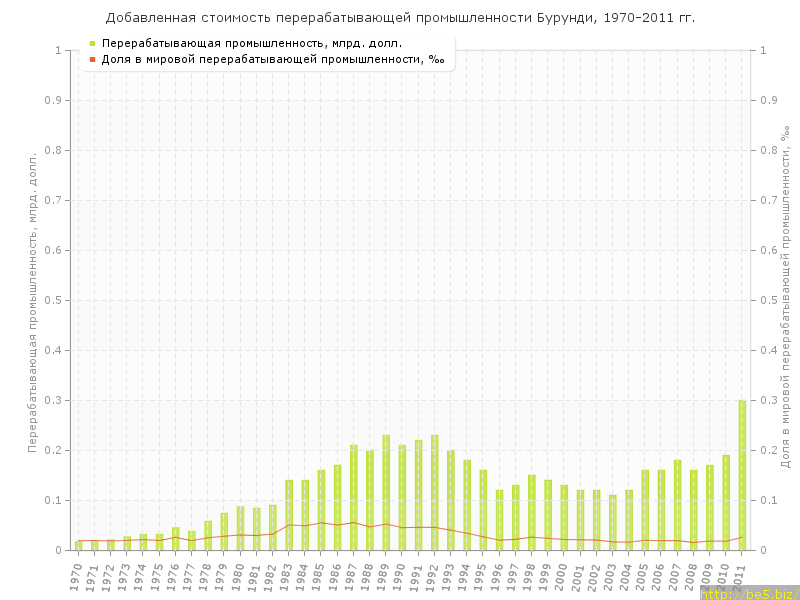800x600 pixels.
Task: Click the right vertical axis title
Action: pyautogui.click(x=787, y=300)
